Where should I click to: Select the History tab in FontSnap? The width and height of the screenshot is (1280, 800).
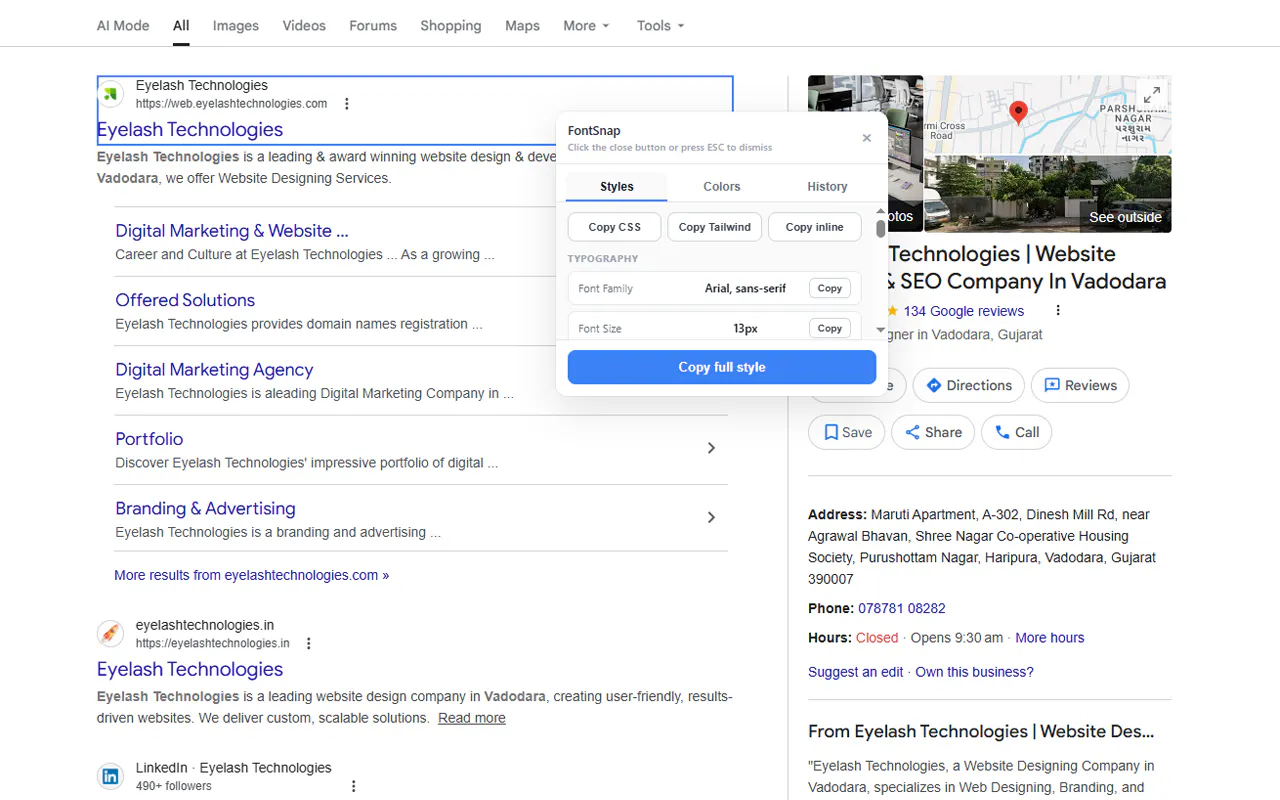pos(827,187)
